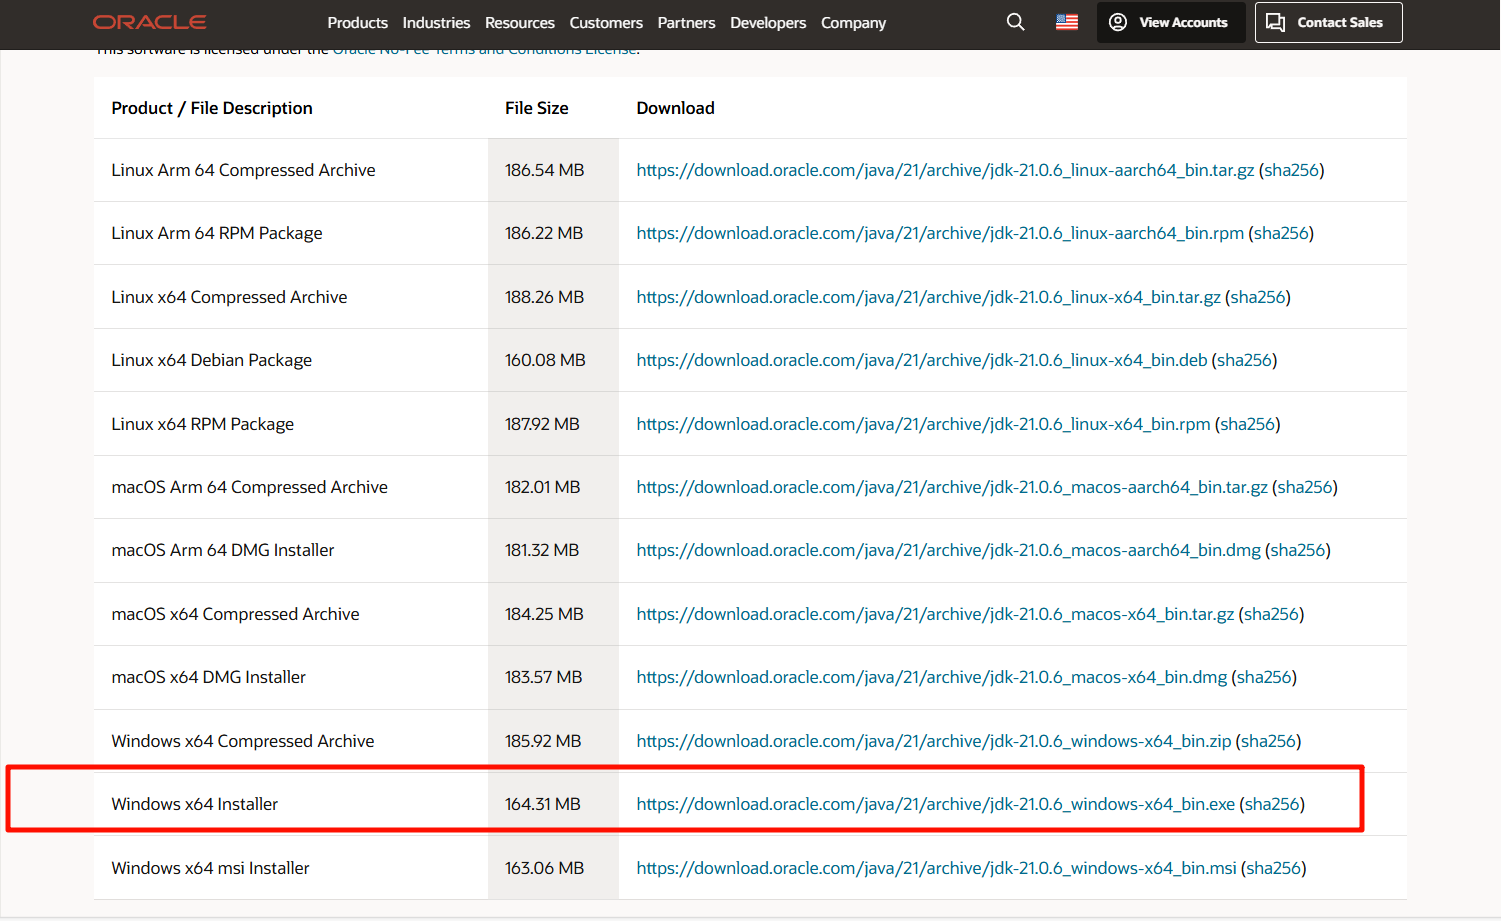1501x921 pixels.
Task: Select the '160.08 MB' file size
Action: click(545, 360)
